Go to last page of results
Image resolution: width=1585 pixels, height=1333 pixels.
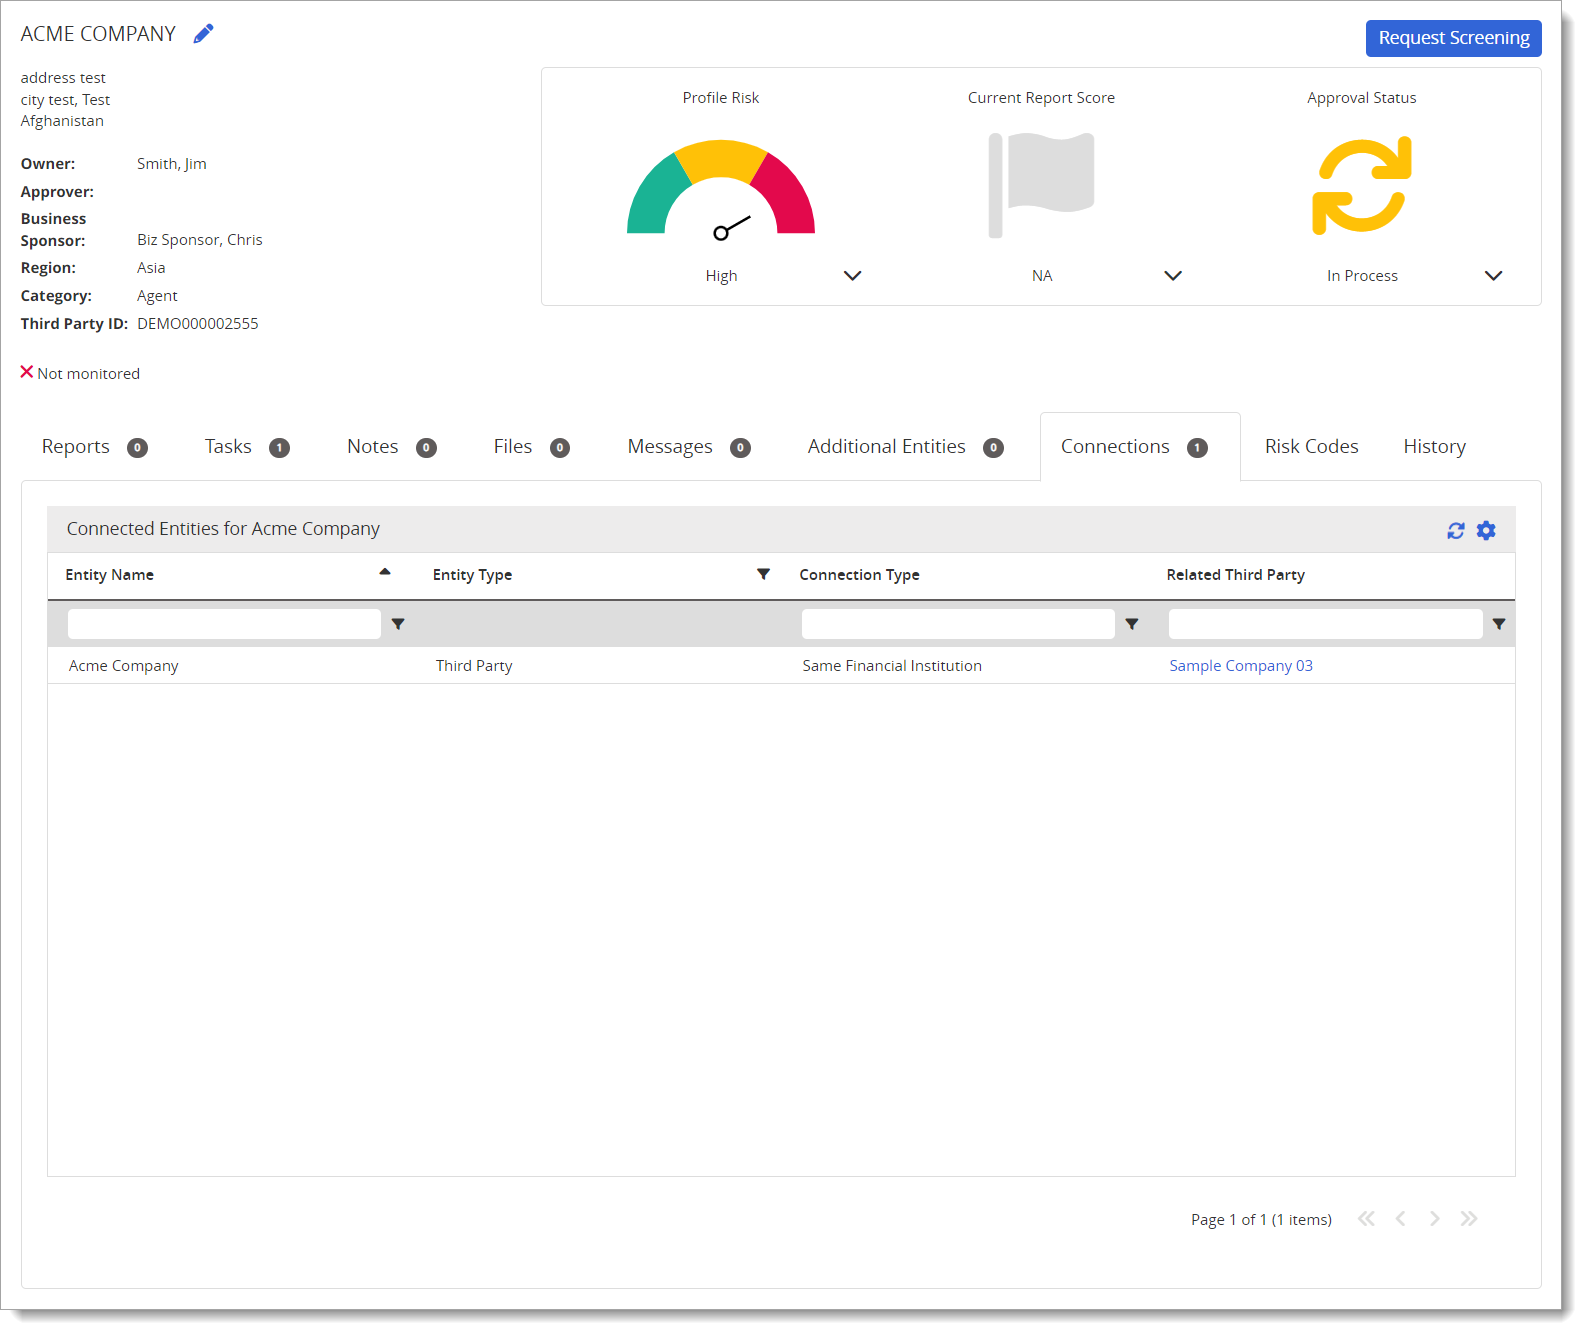(x=1469, y=1219)
